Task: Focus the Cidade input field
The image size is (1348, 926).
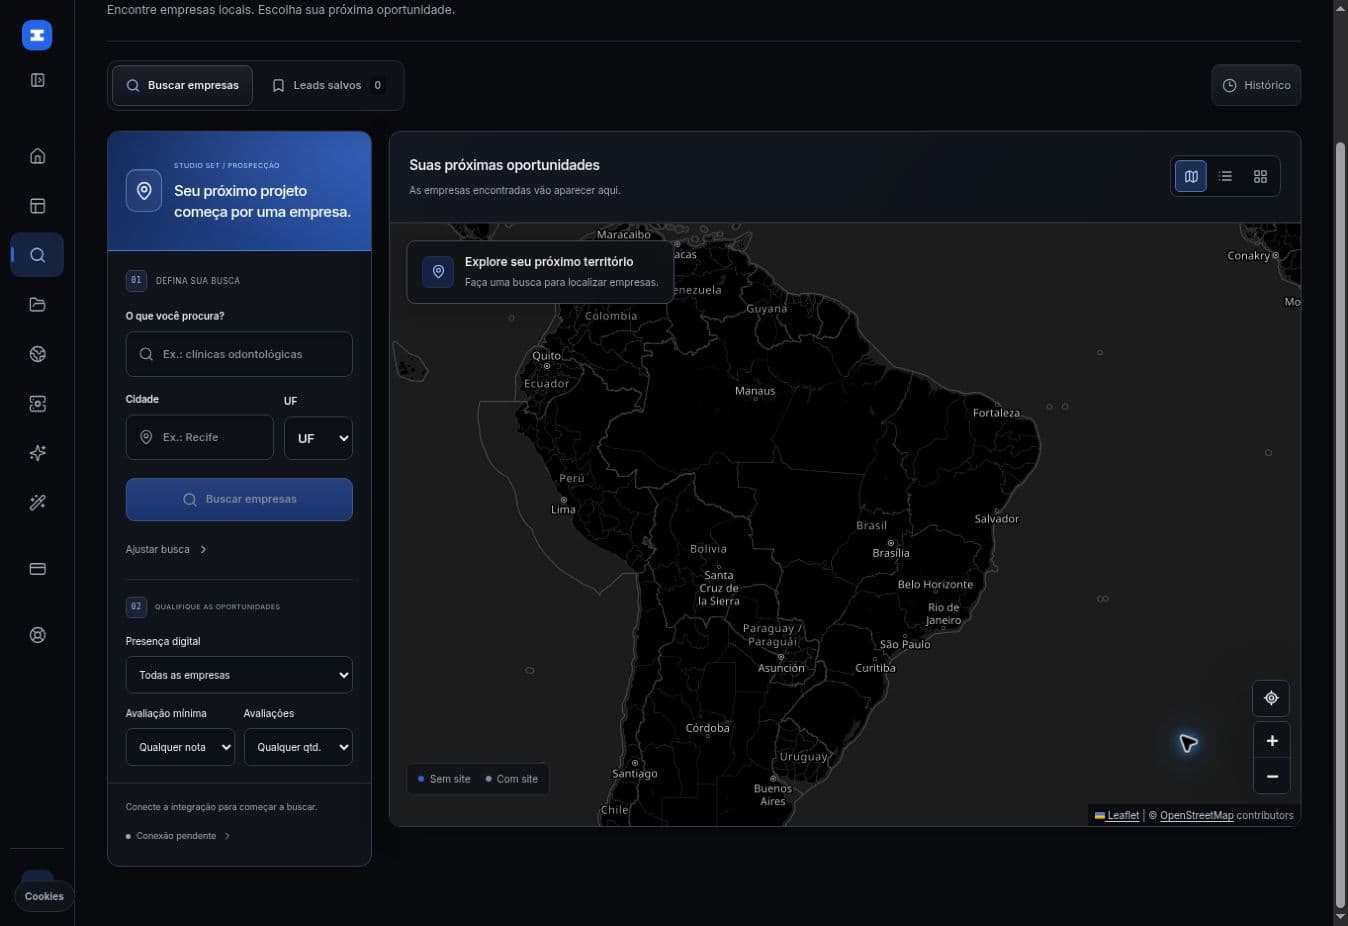Action: (199, 437)
